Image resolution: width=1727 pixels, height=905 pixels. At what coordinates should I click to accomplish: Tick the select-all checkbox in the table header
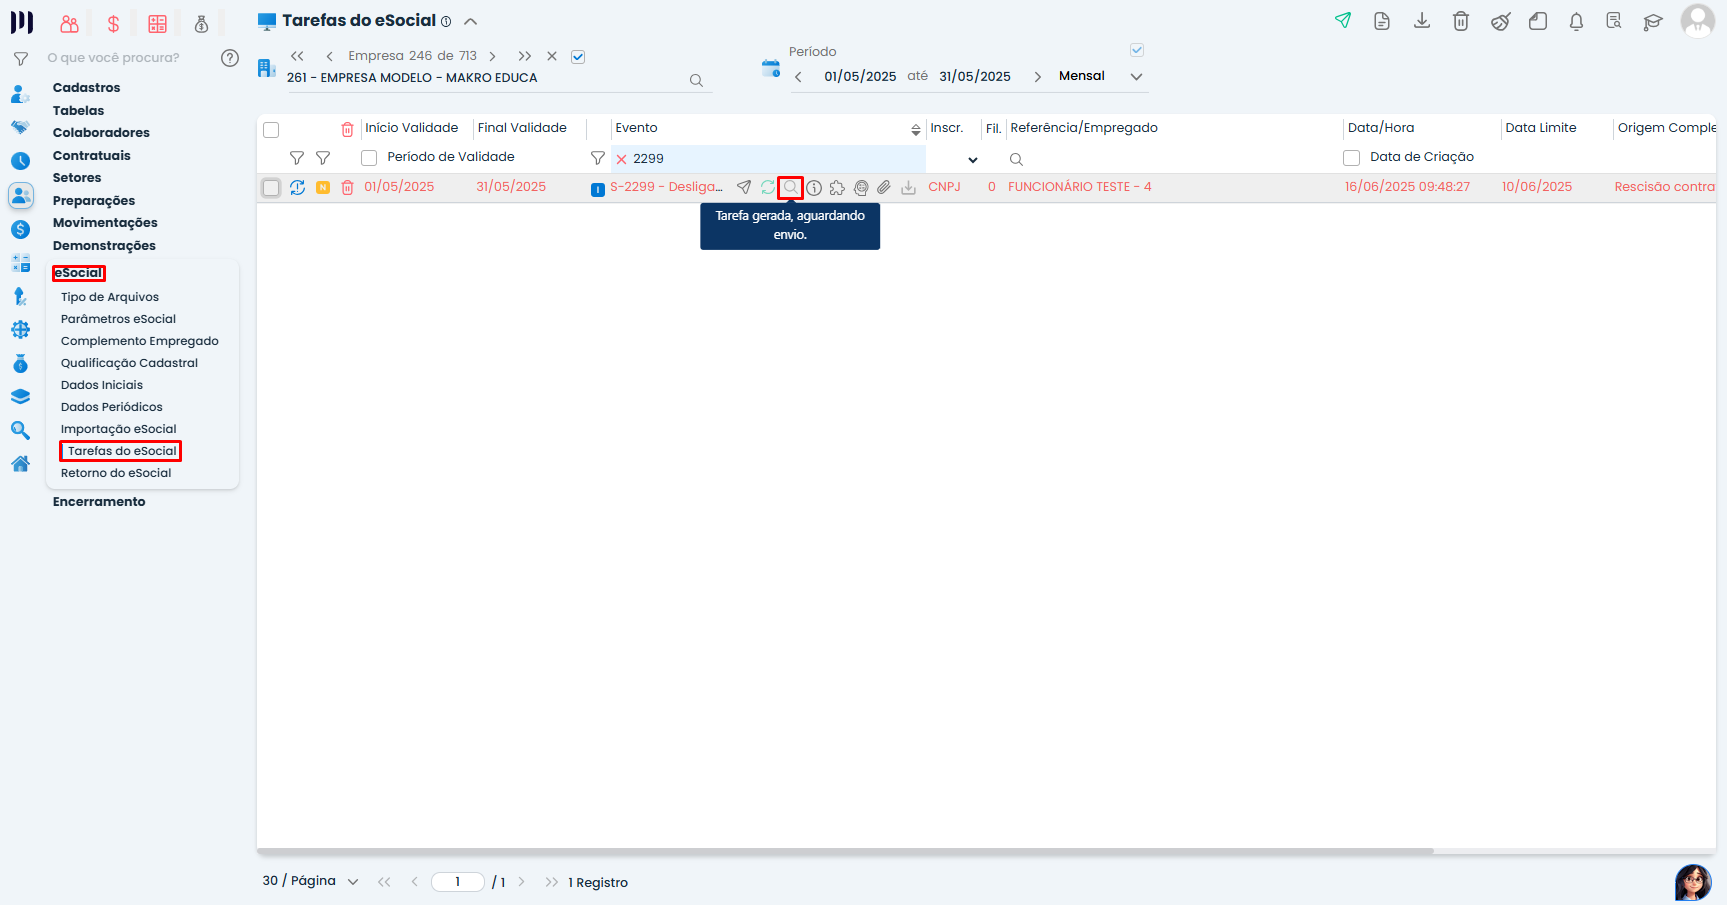(271, 130)
